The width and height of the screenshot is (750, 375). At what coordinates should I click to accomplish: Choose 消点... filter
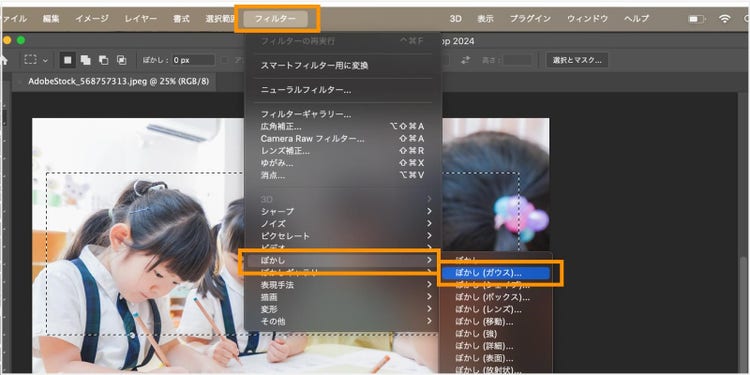(x=342, y=176)
